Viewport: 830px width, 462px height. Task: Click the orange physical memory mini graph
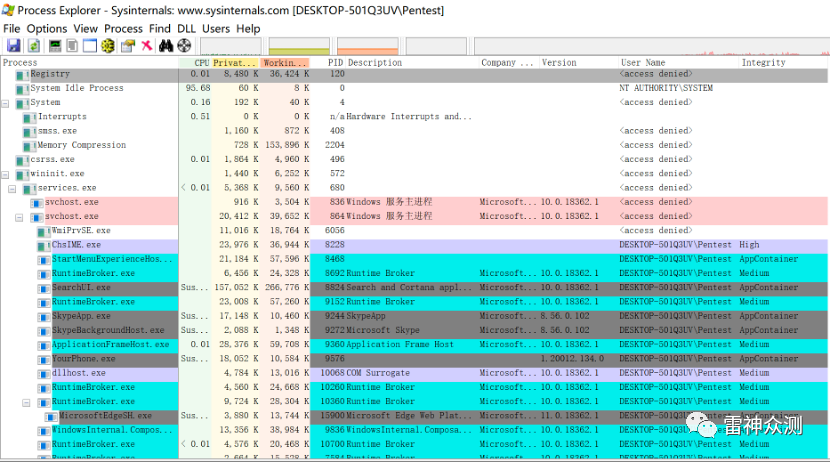coord(368,46)
